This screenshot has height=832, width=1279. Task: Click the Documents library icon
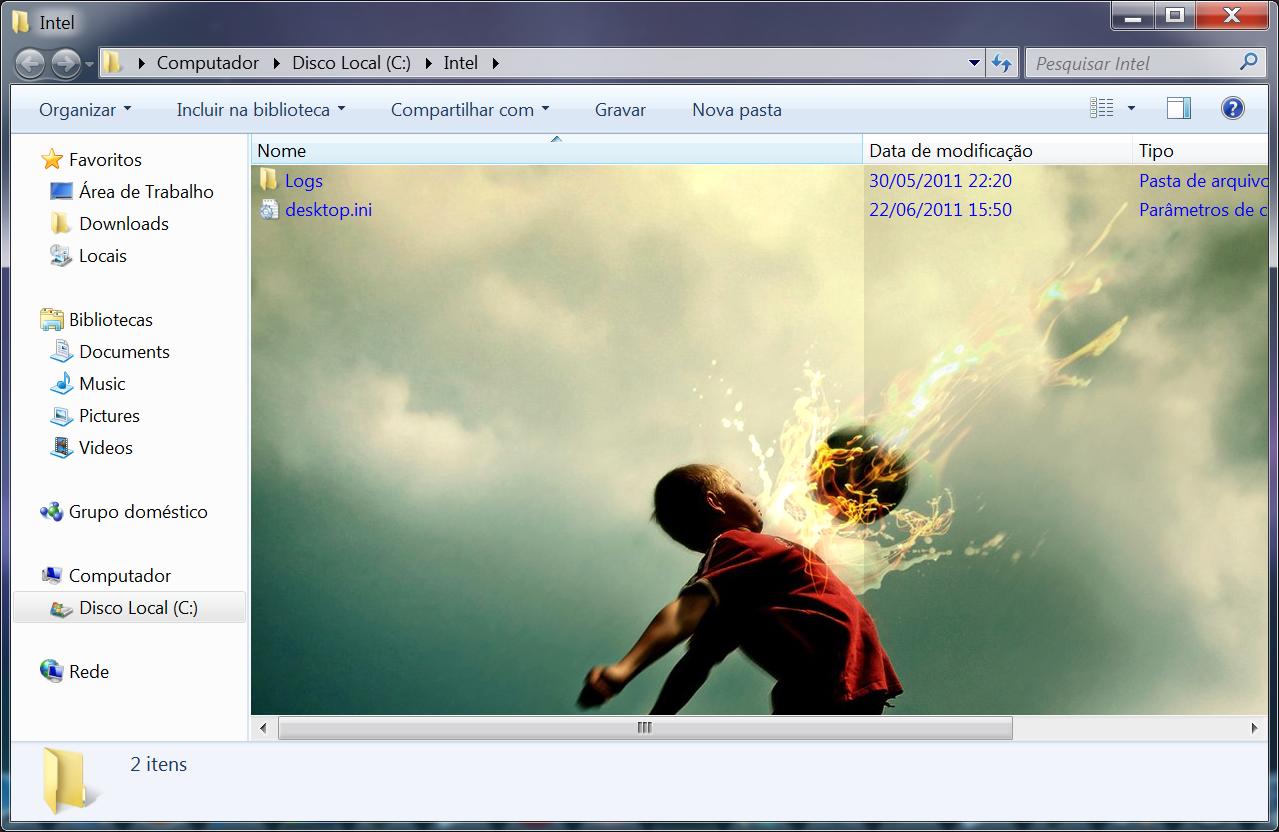(62, 351)
